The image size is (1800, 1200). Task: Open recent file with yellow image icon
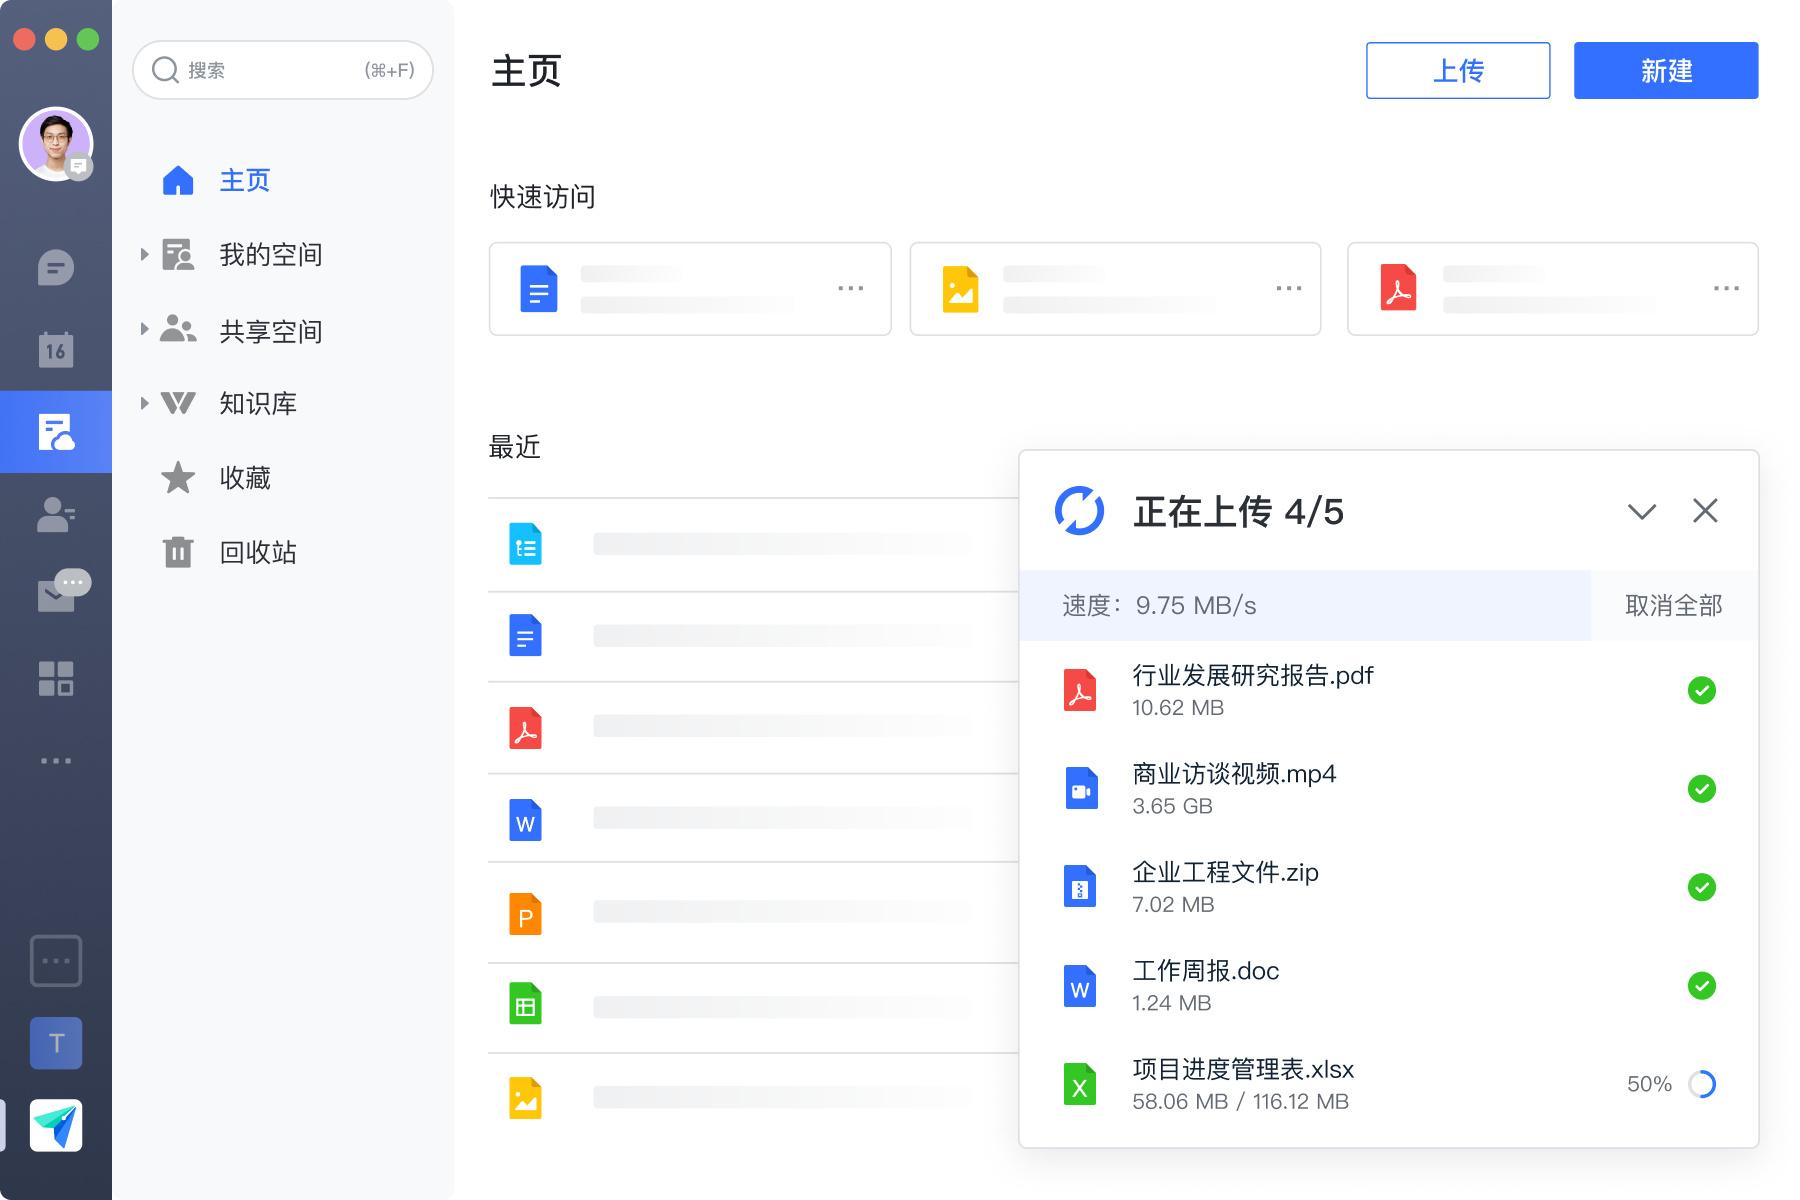coord(526,1098)
